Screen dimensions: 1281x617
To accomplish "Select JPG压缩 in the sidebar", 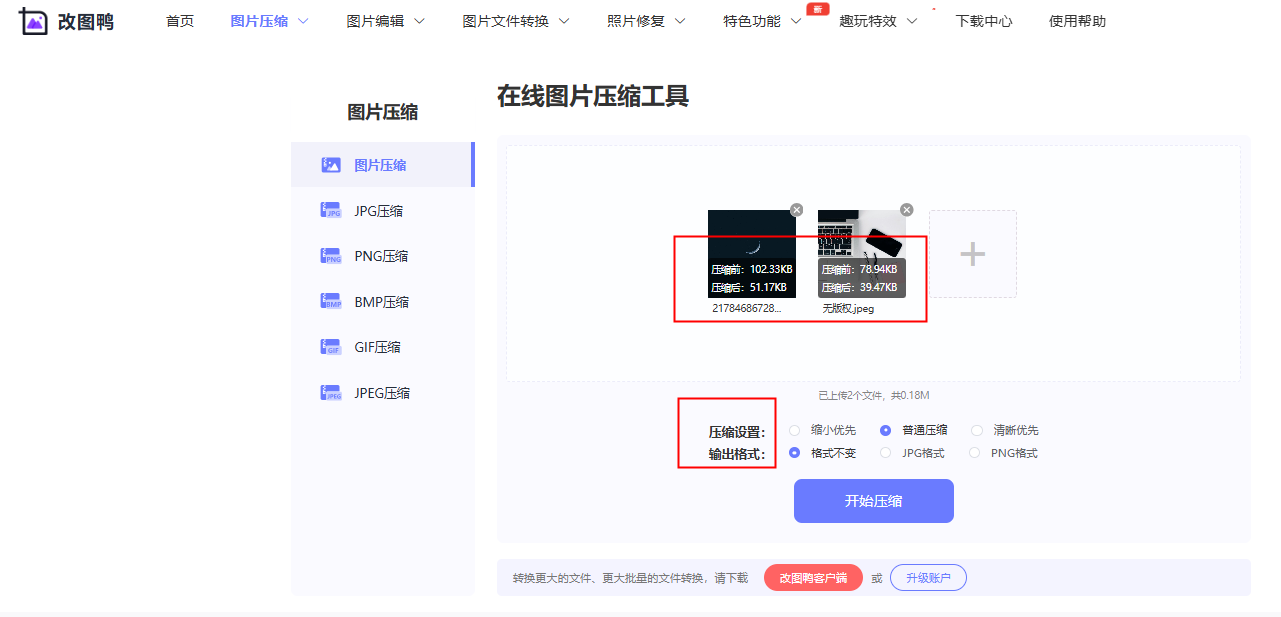I will (x=382, y=210).
